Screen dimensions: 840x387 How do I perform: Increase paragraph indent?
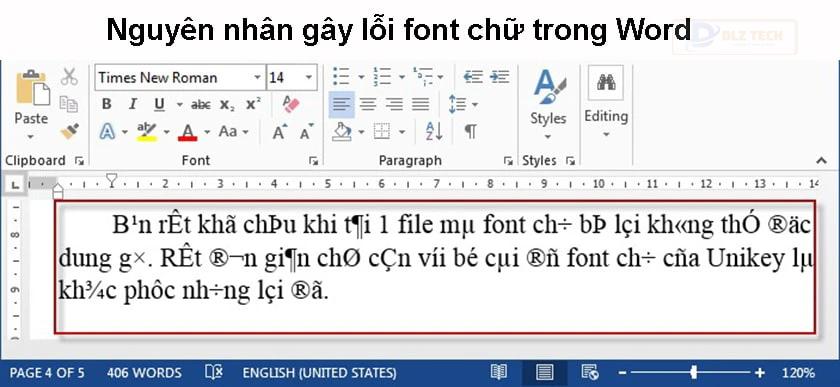(x=499, y=77)
